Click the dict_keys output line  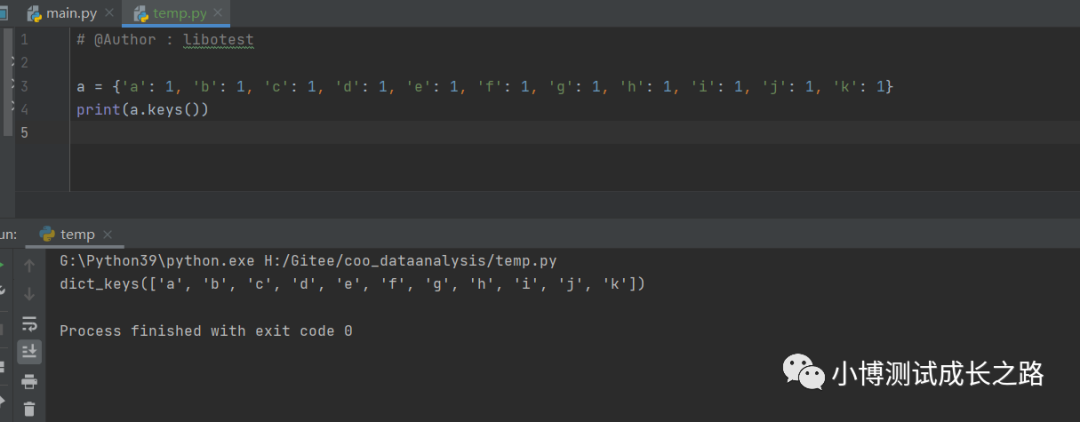(x=352, y=284)
